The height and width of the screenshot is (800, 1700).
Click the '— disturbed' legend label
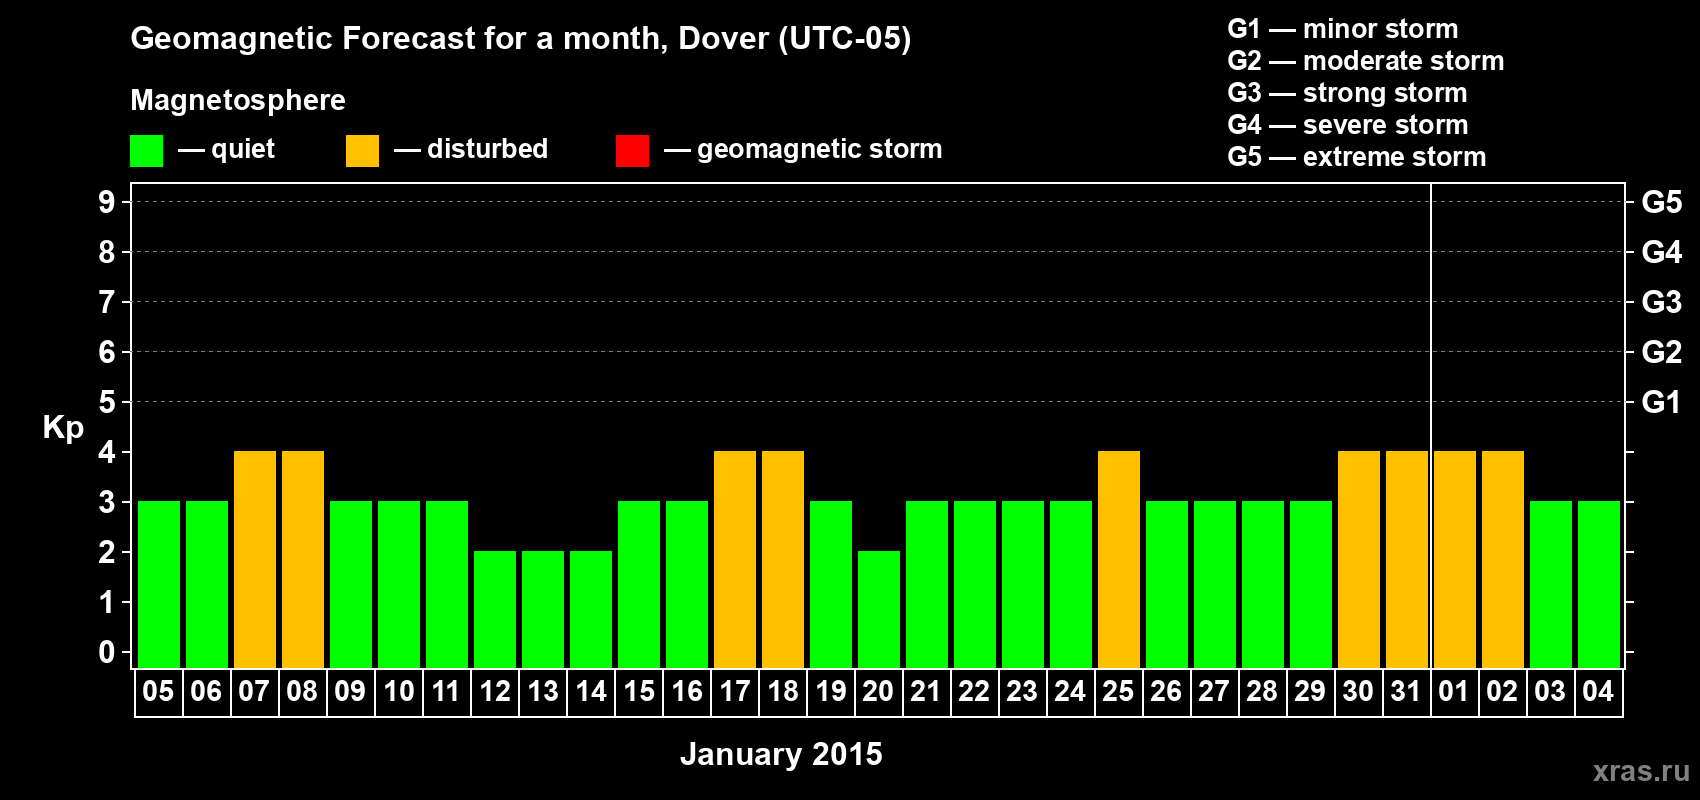coord(471,149)
